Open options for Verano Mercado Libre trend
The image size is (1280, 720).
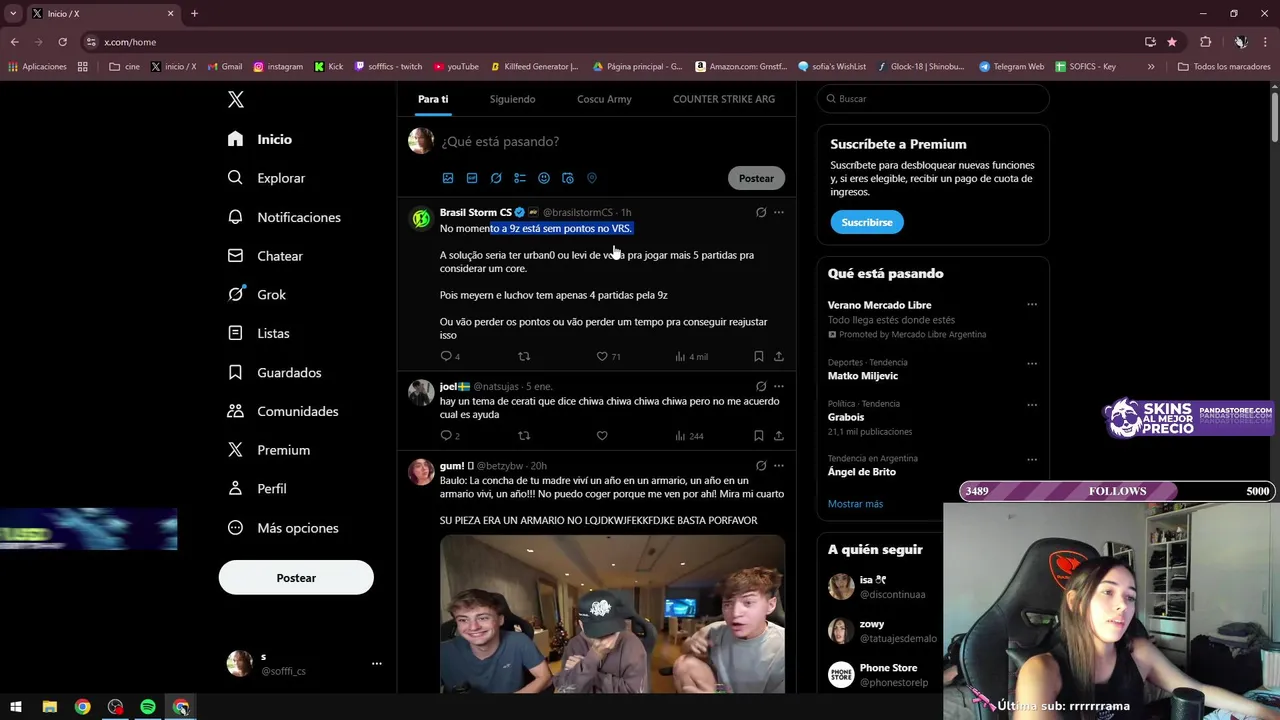pyautogui.click(x=1032, y=305)
